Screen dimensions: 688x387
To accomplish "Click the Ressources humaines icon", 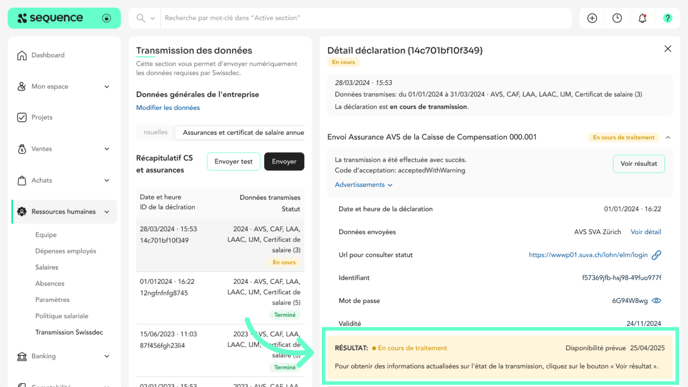I will tap(22, 211).
